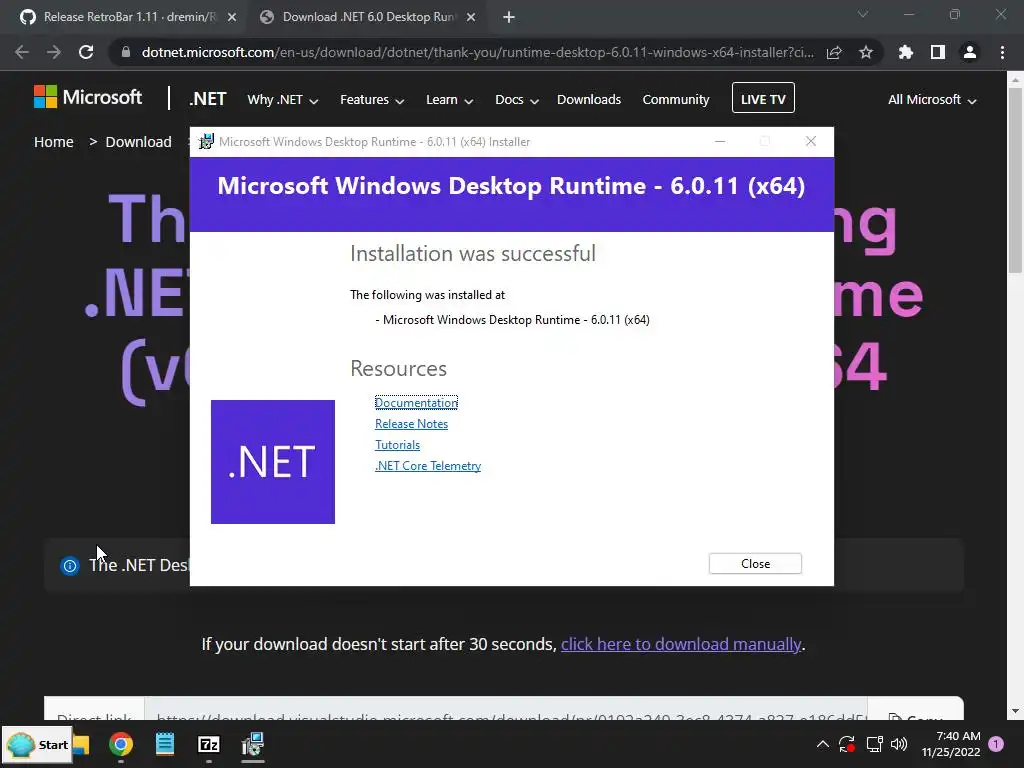
Task: Click the address bar URL
Action: point(477,52)
